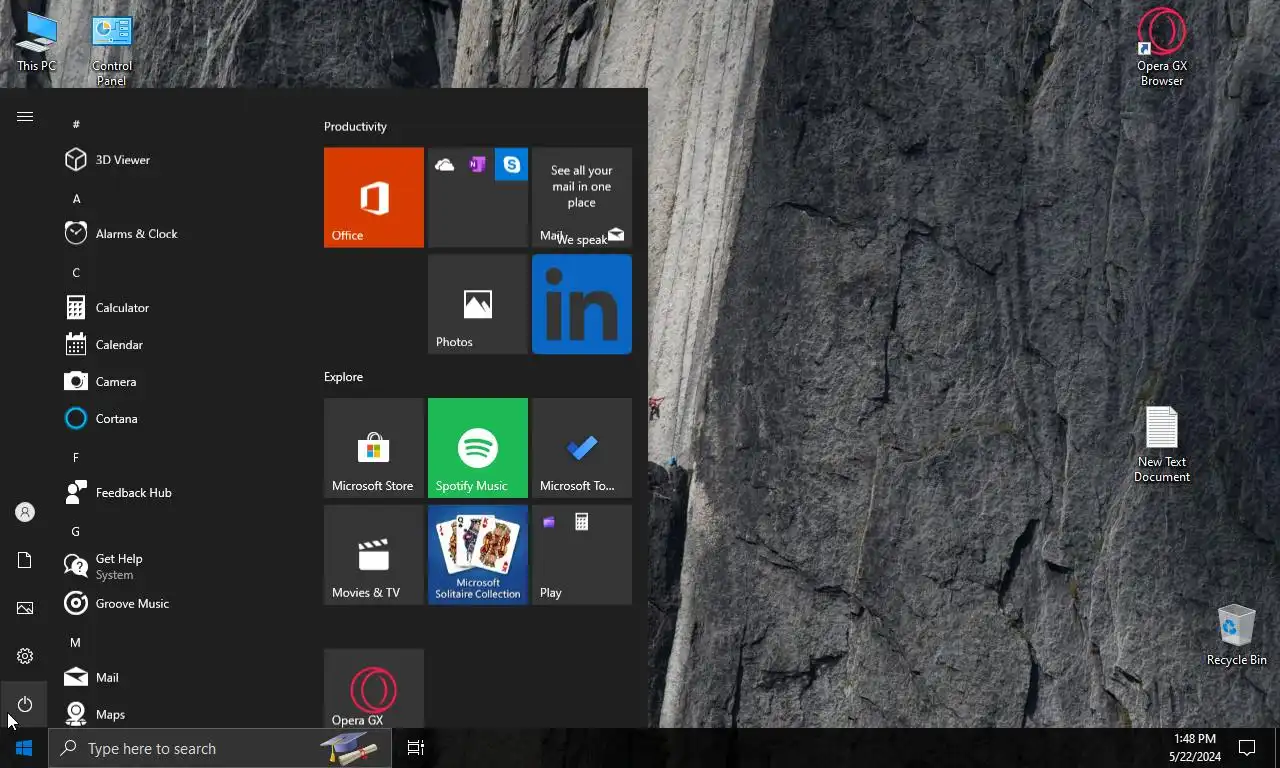The height and width of the screenshot is (768, 1280).
Task: Click the taskbar search box
Action: coord(220,748)
